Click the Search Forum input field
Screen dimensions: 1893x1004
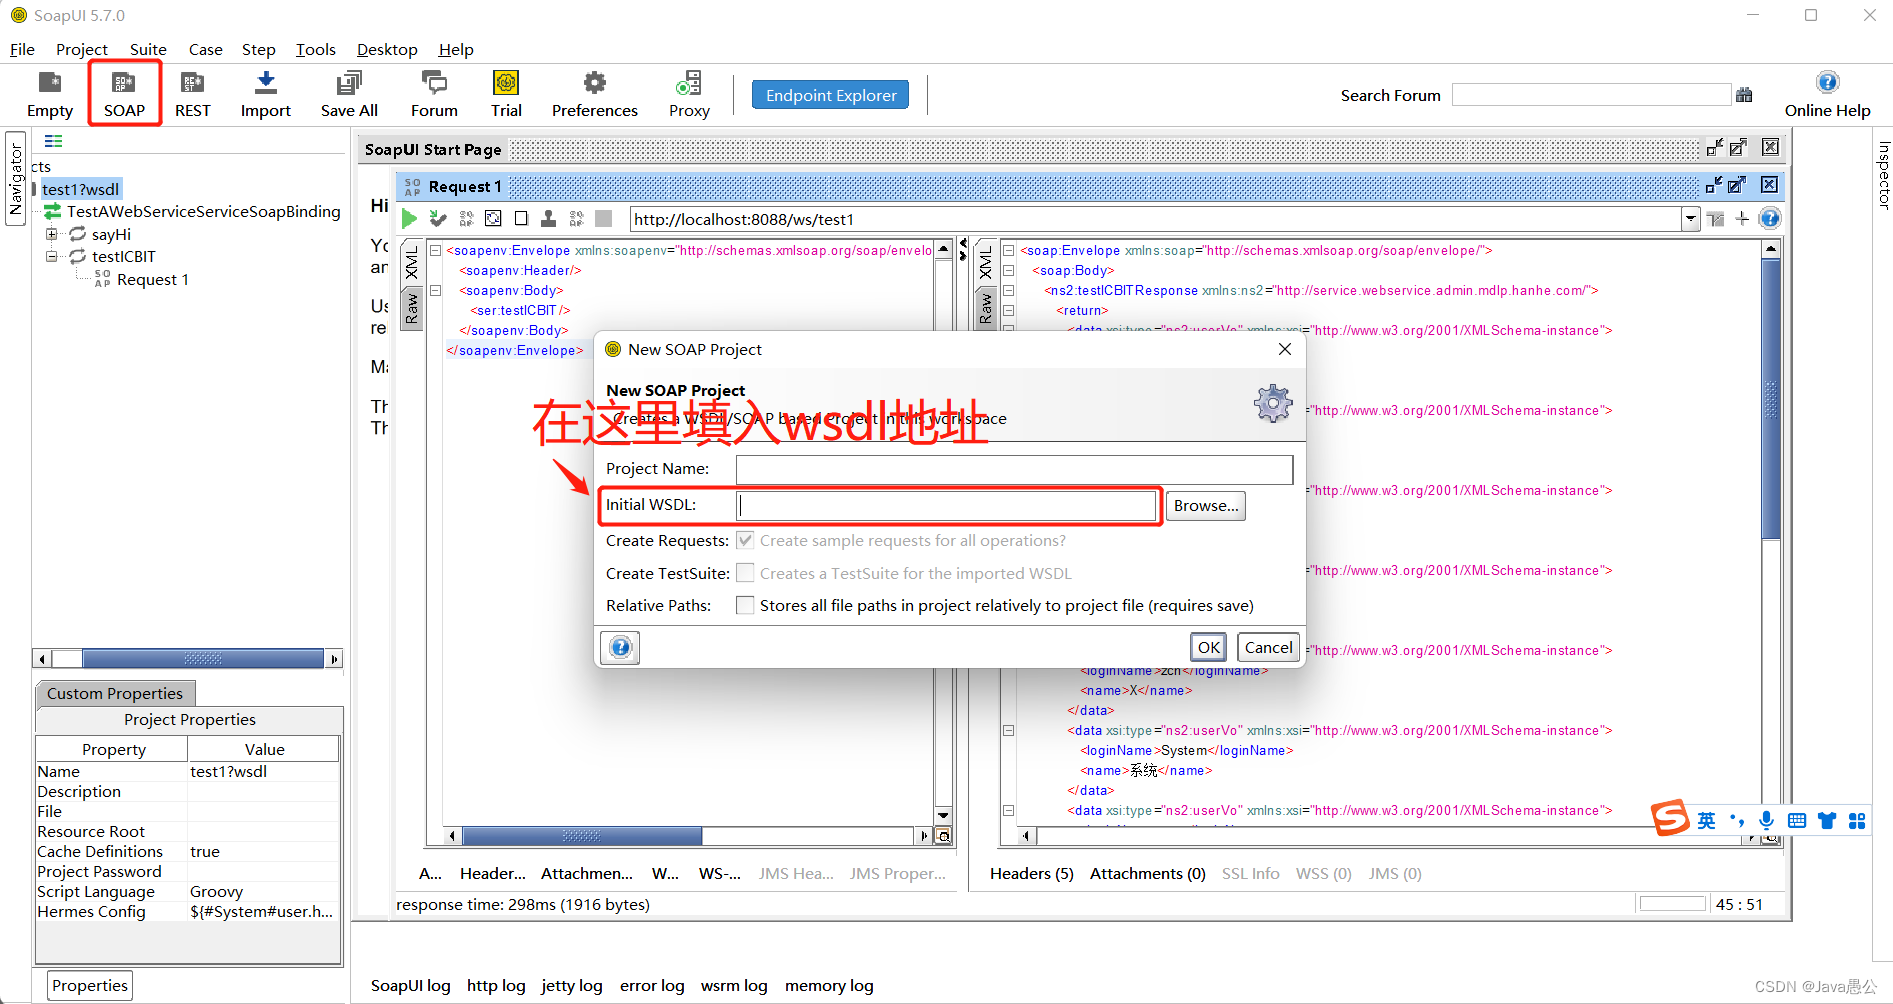click(x=1591, y=95)
